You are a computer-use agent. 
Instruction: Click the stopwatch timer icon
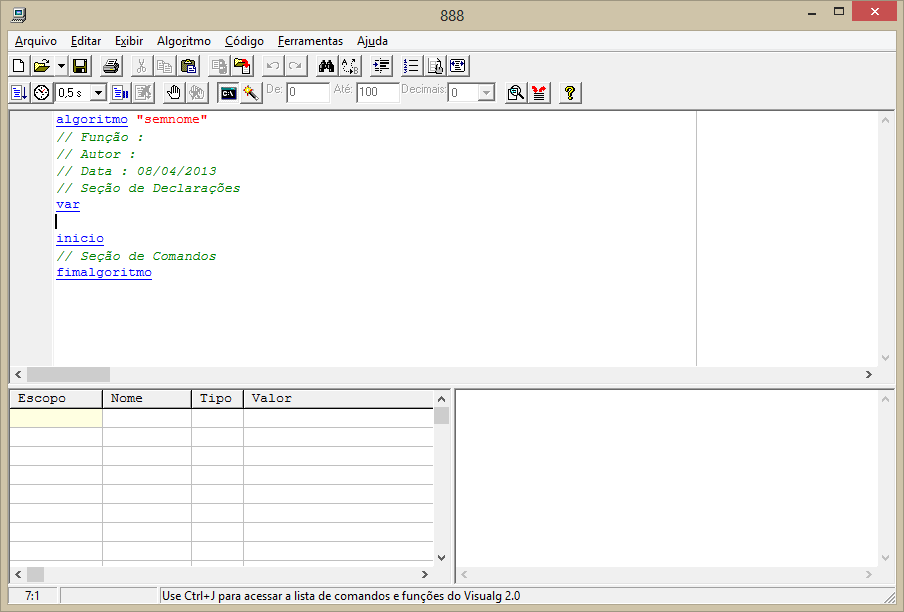[41, 93]
